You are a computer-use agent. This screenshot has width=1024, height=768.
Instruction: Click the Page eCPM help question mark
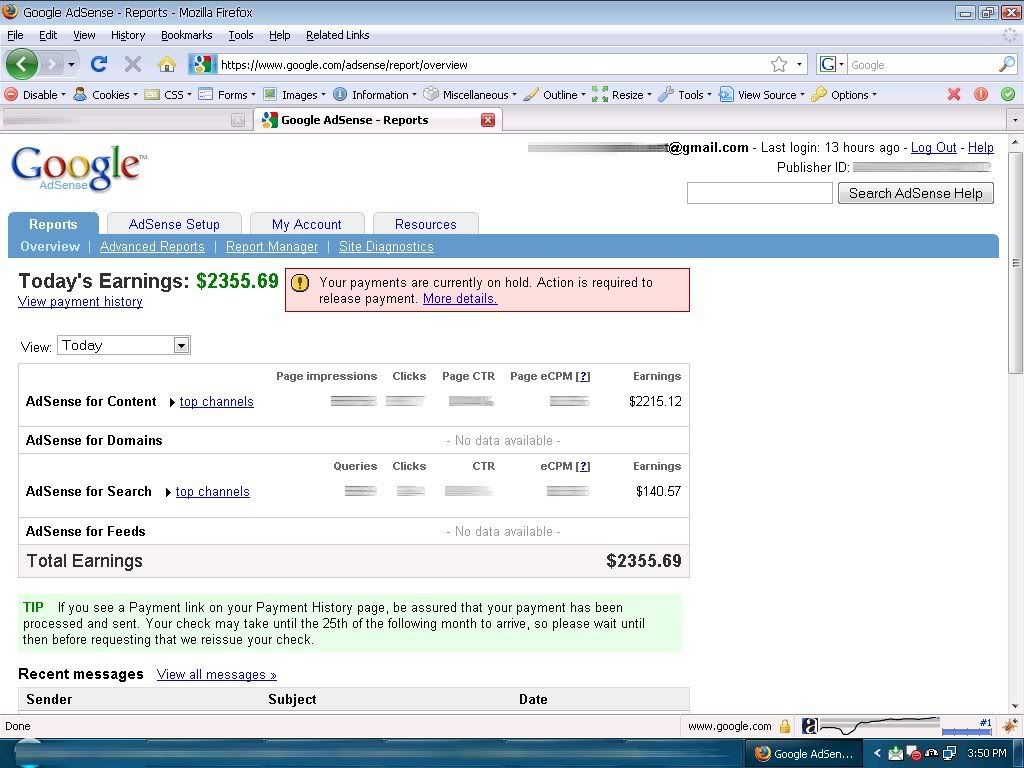[583, 377]
